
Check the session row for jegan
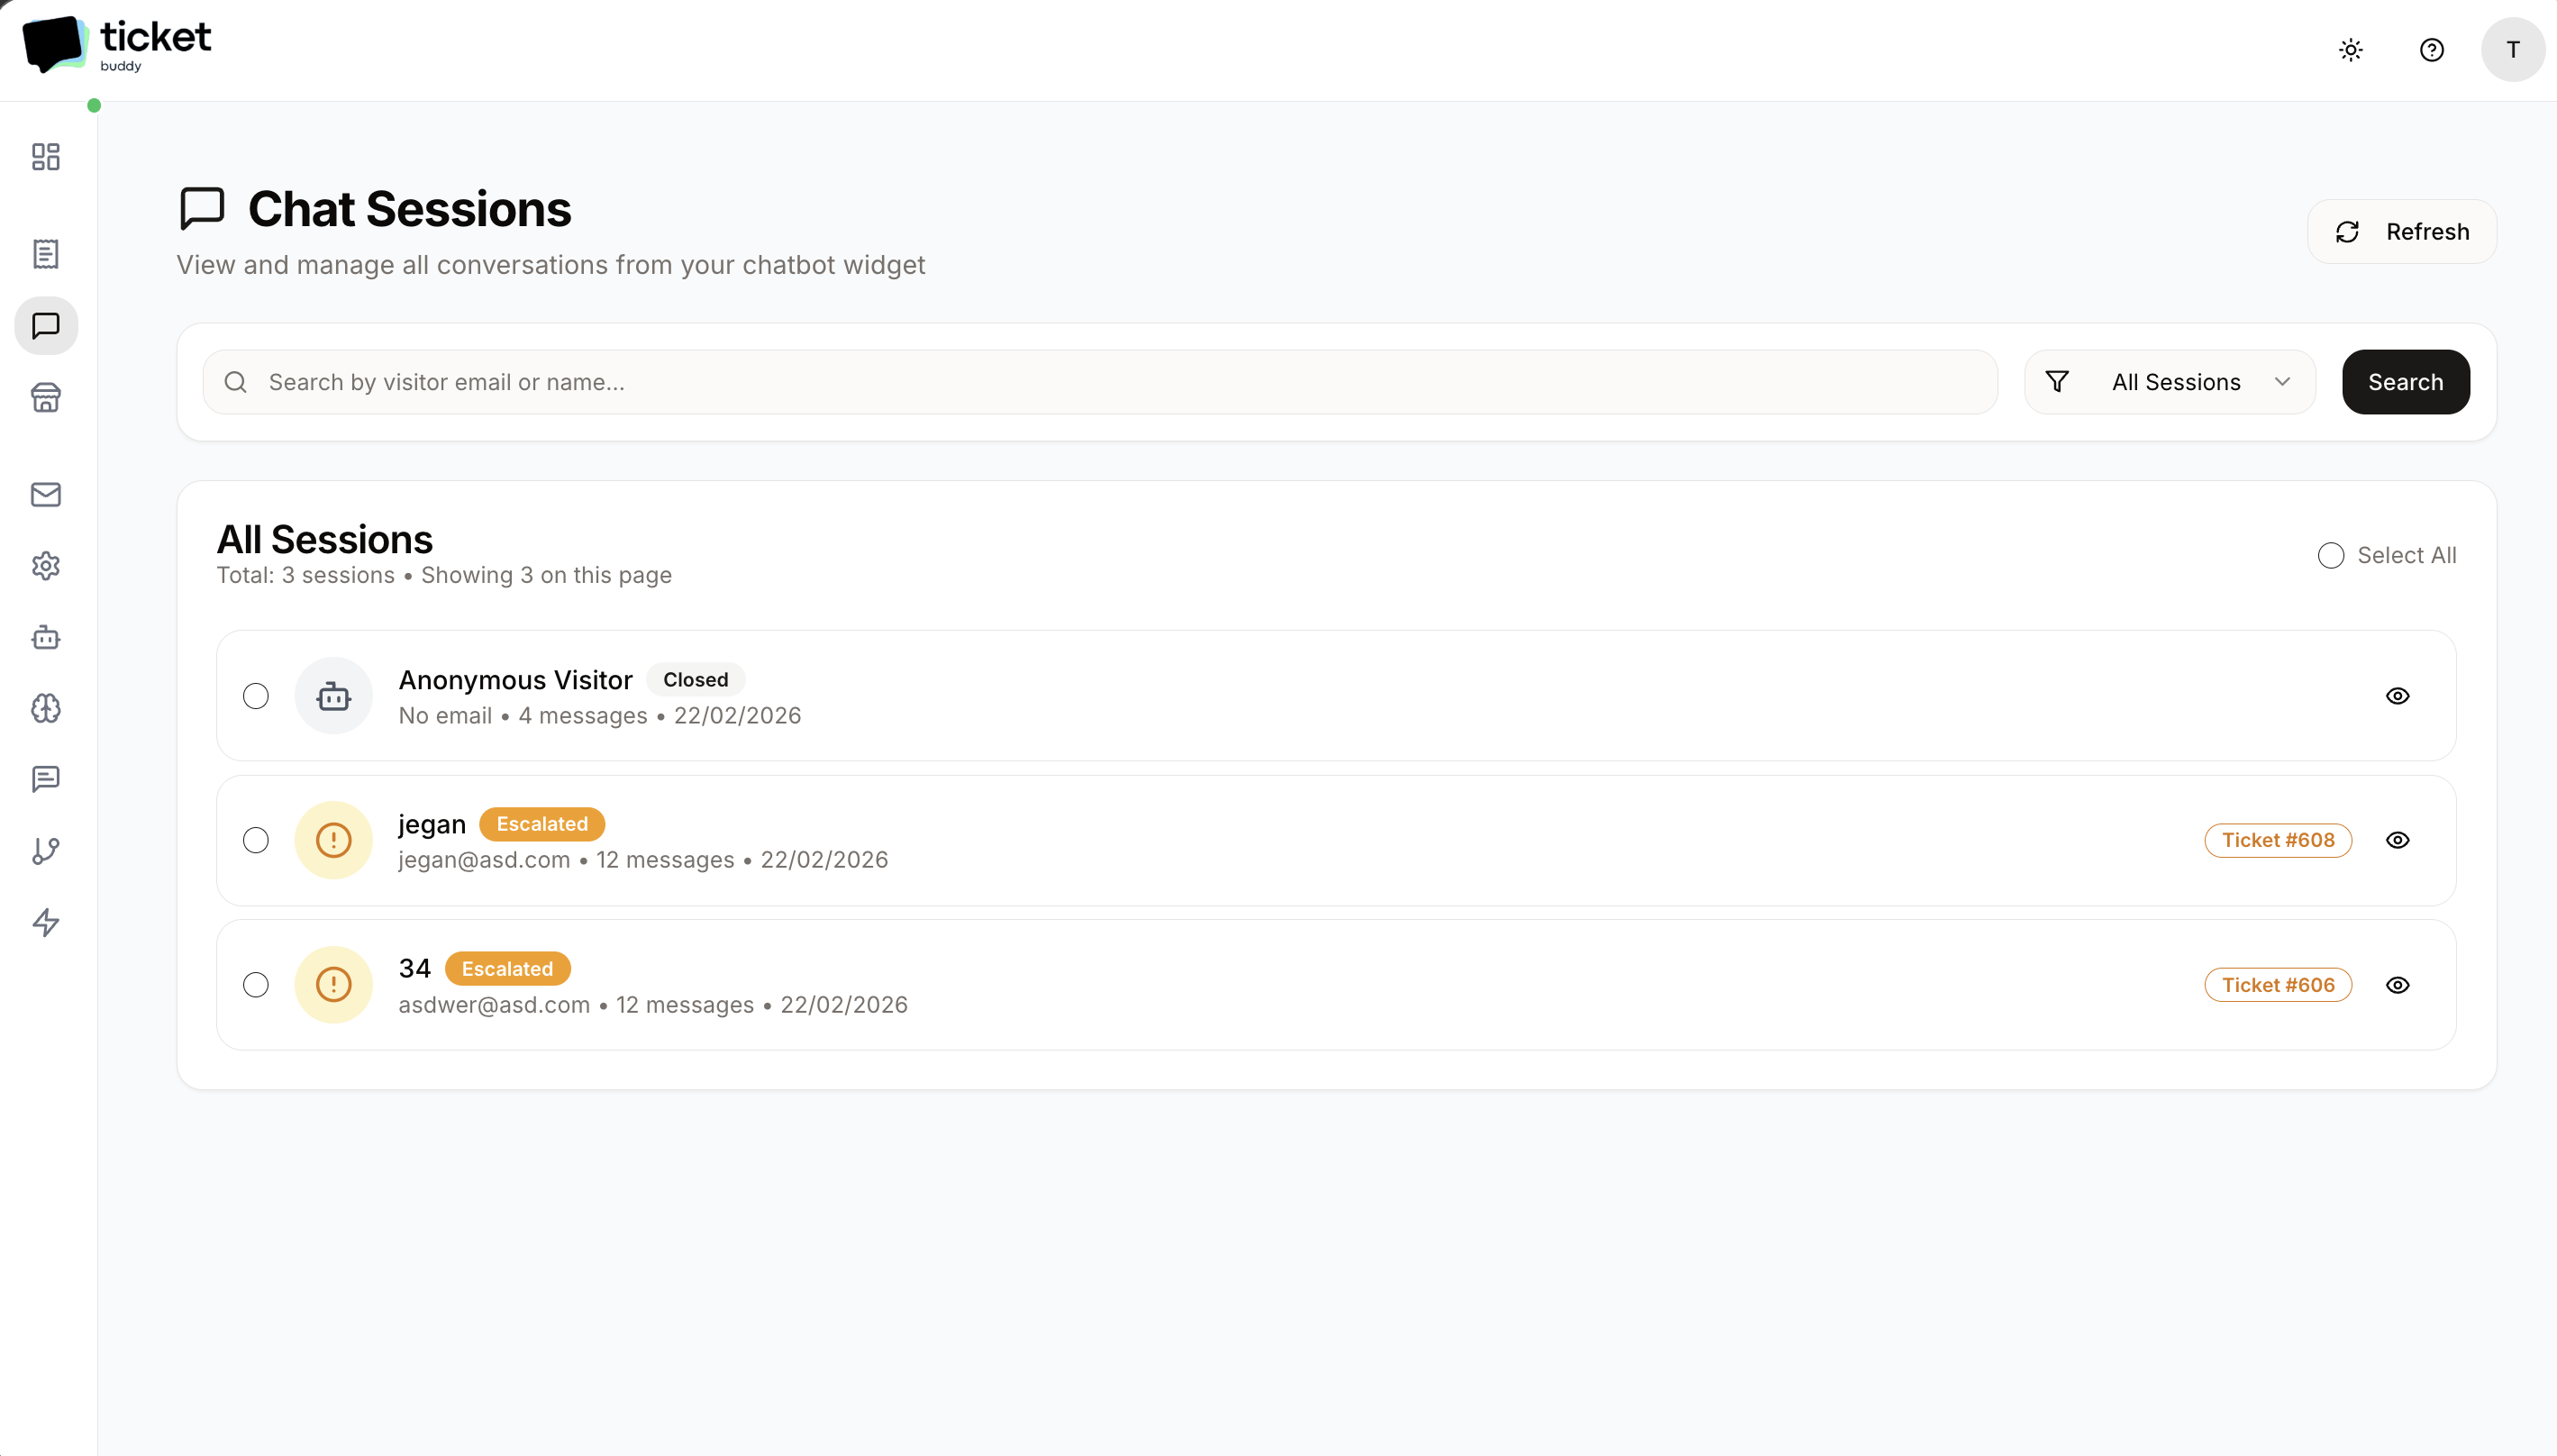[x=256, y=840]
